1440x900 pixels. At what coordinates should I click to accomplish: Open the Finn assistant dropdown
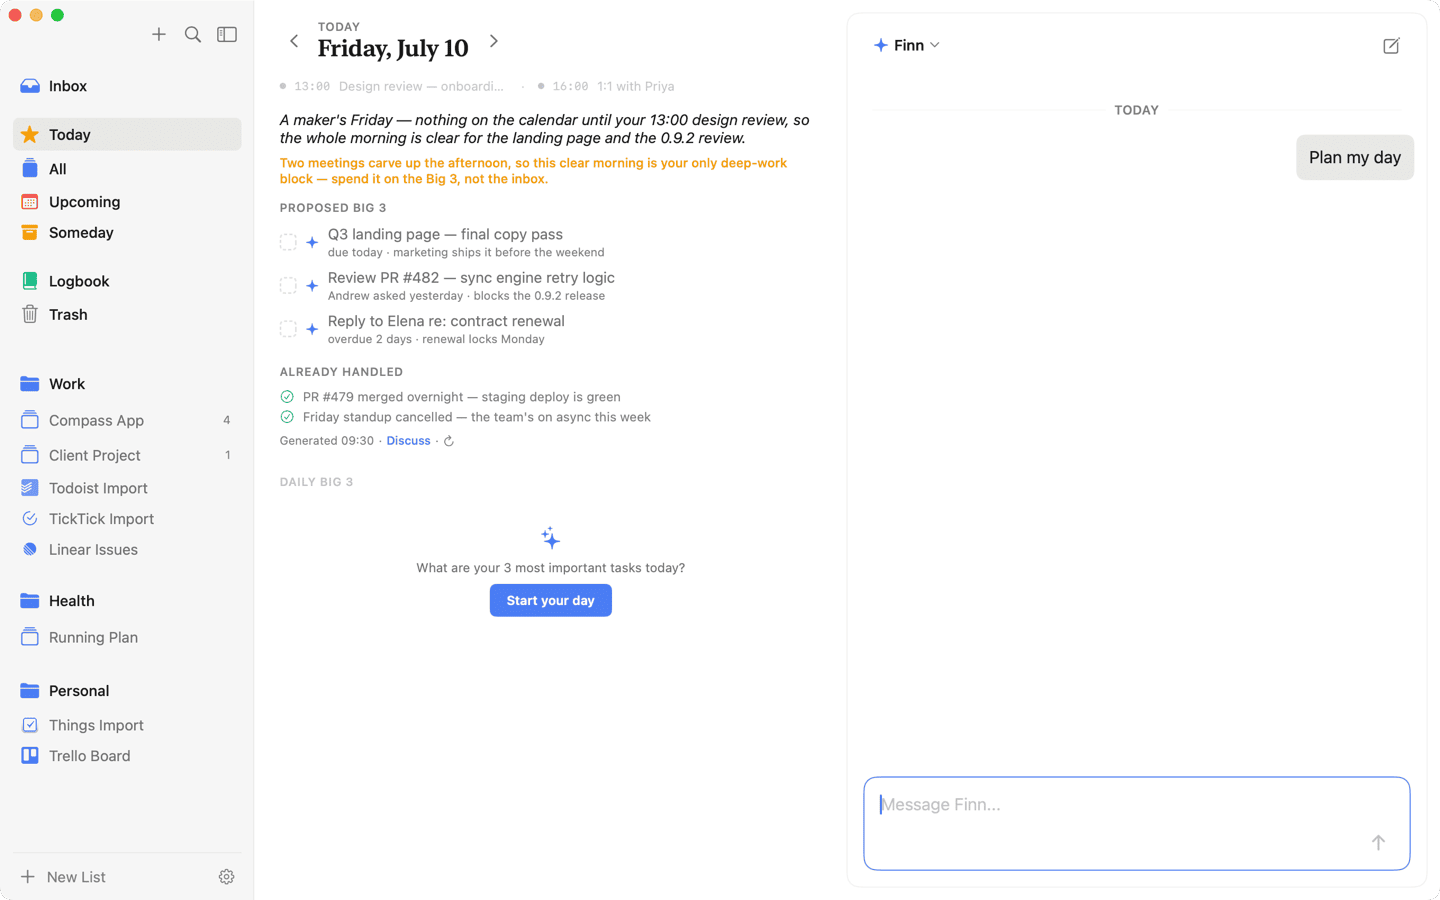click(907, 46)
